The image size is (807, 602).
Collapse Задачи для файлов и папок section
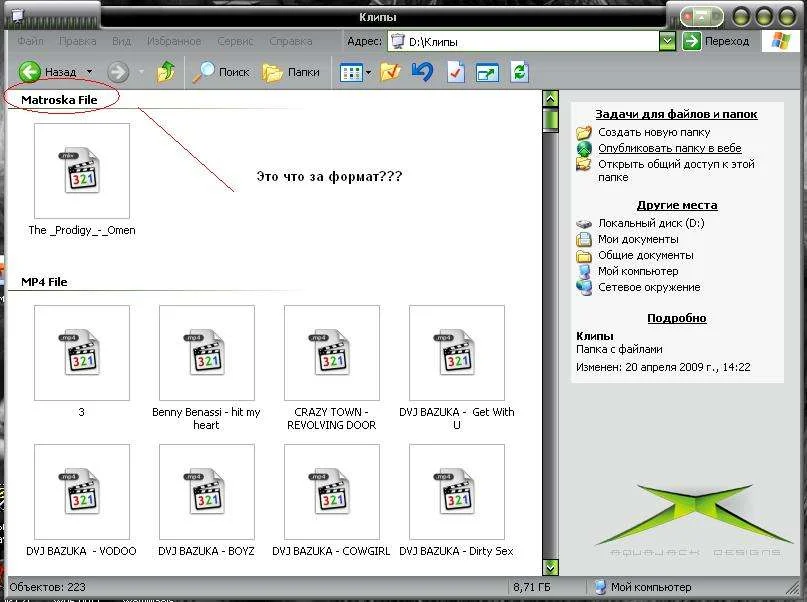pos(676,114)
